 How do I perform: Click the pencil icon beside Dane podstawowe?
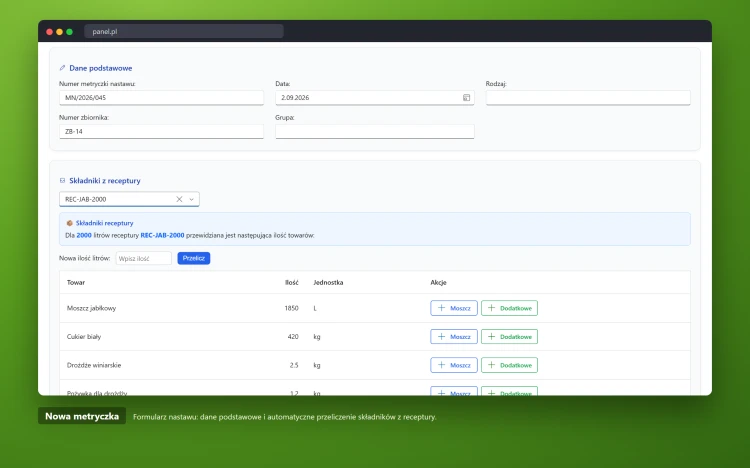[62, 68]
